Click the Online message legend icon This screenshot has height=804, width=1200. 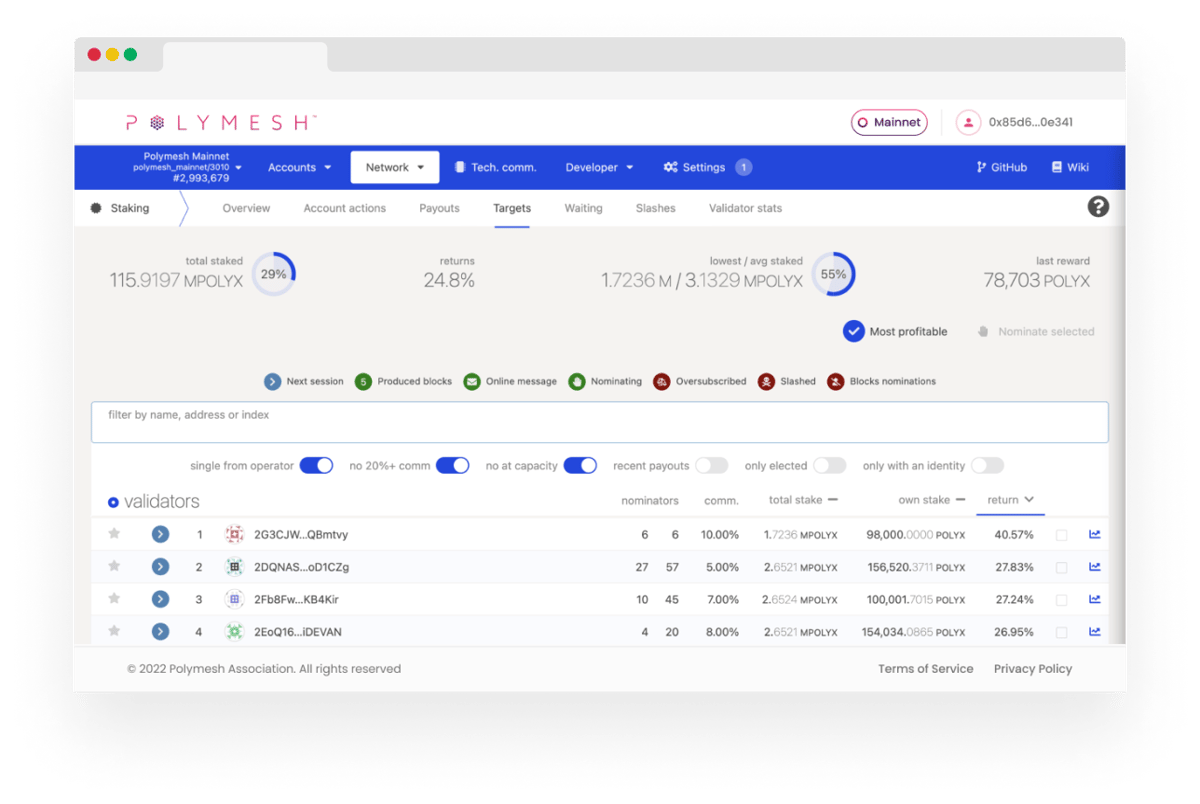pos(472,381)
